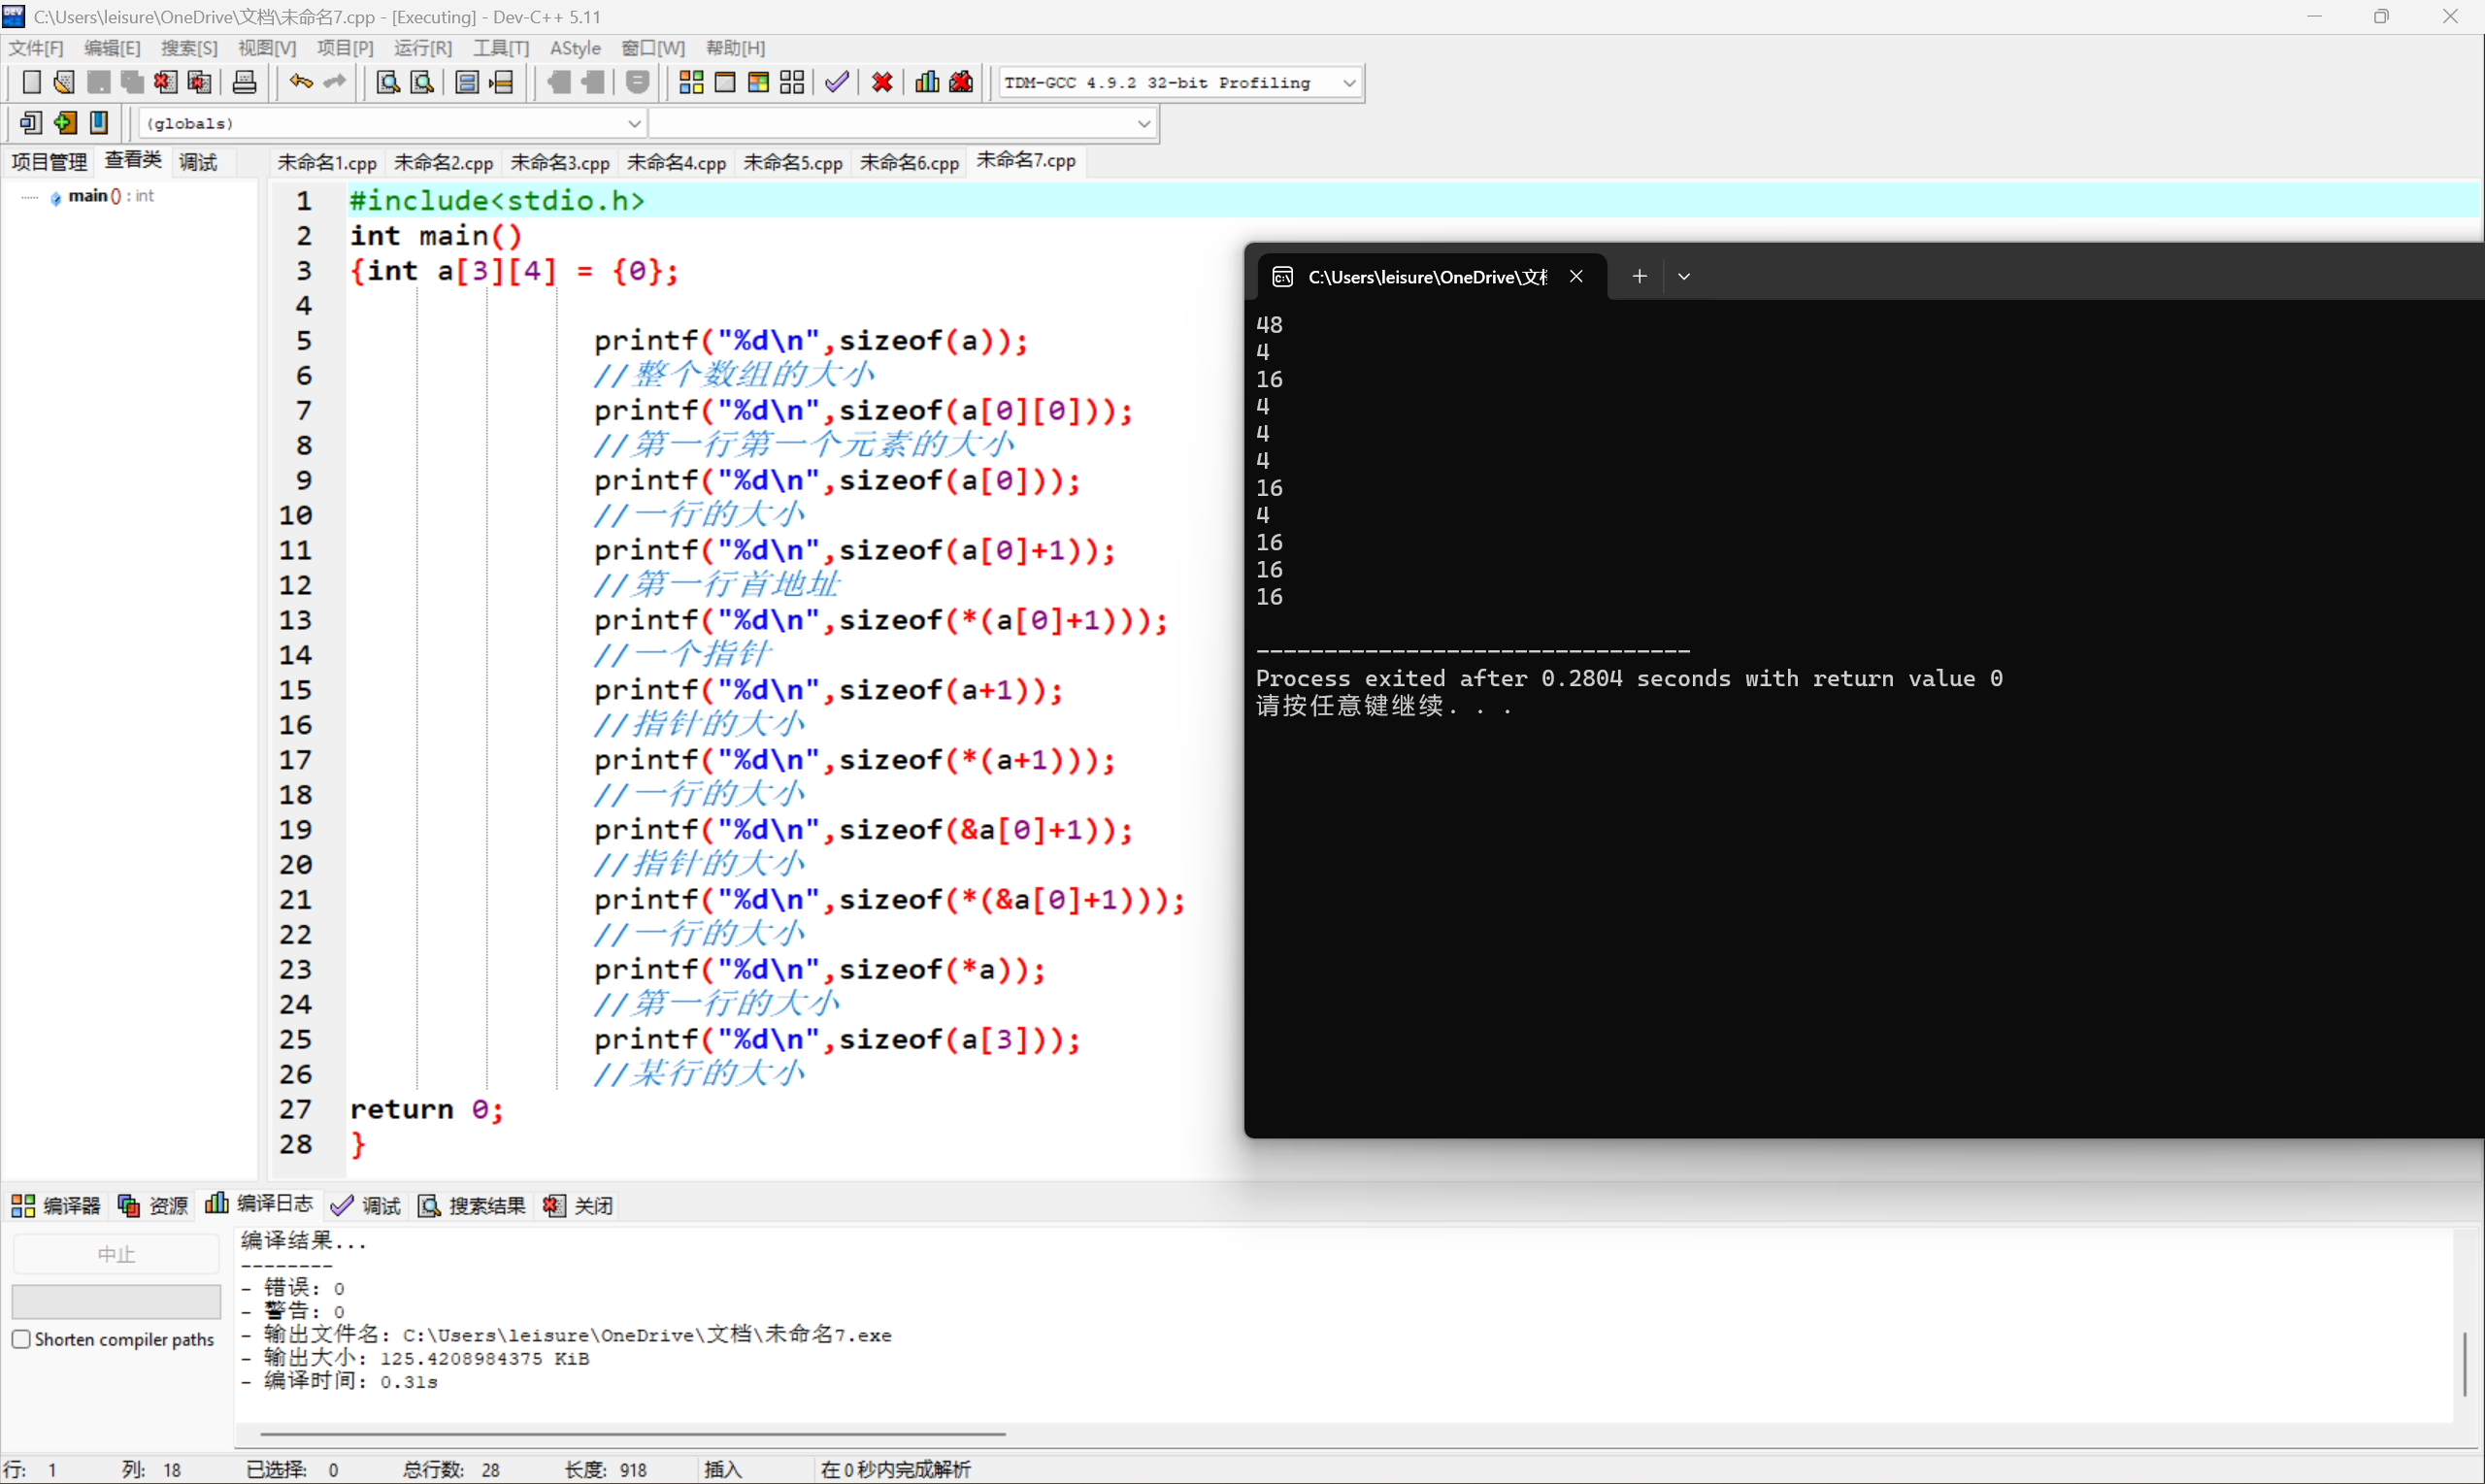This screenshot has width=2485, height=1484.
Task: Open the 工具[T] menu
Action: [x=501, y=47]
